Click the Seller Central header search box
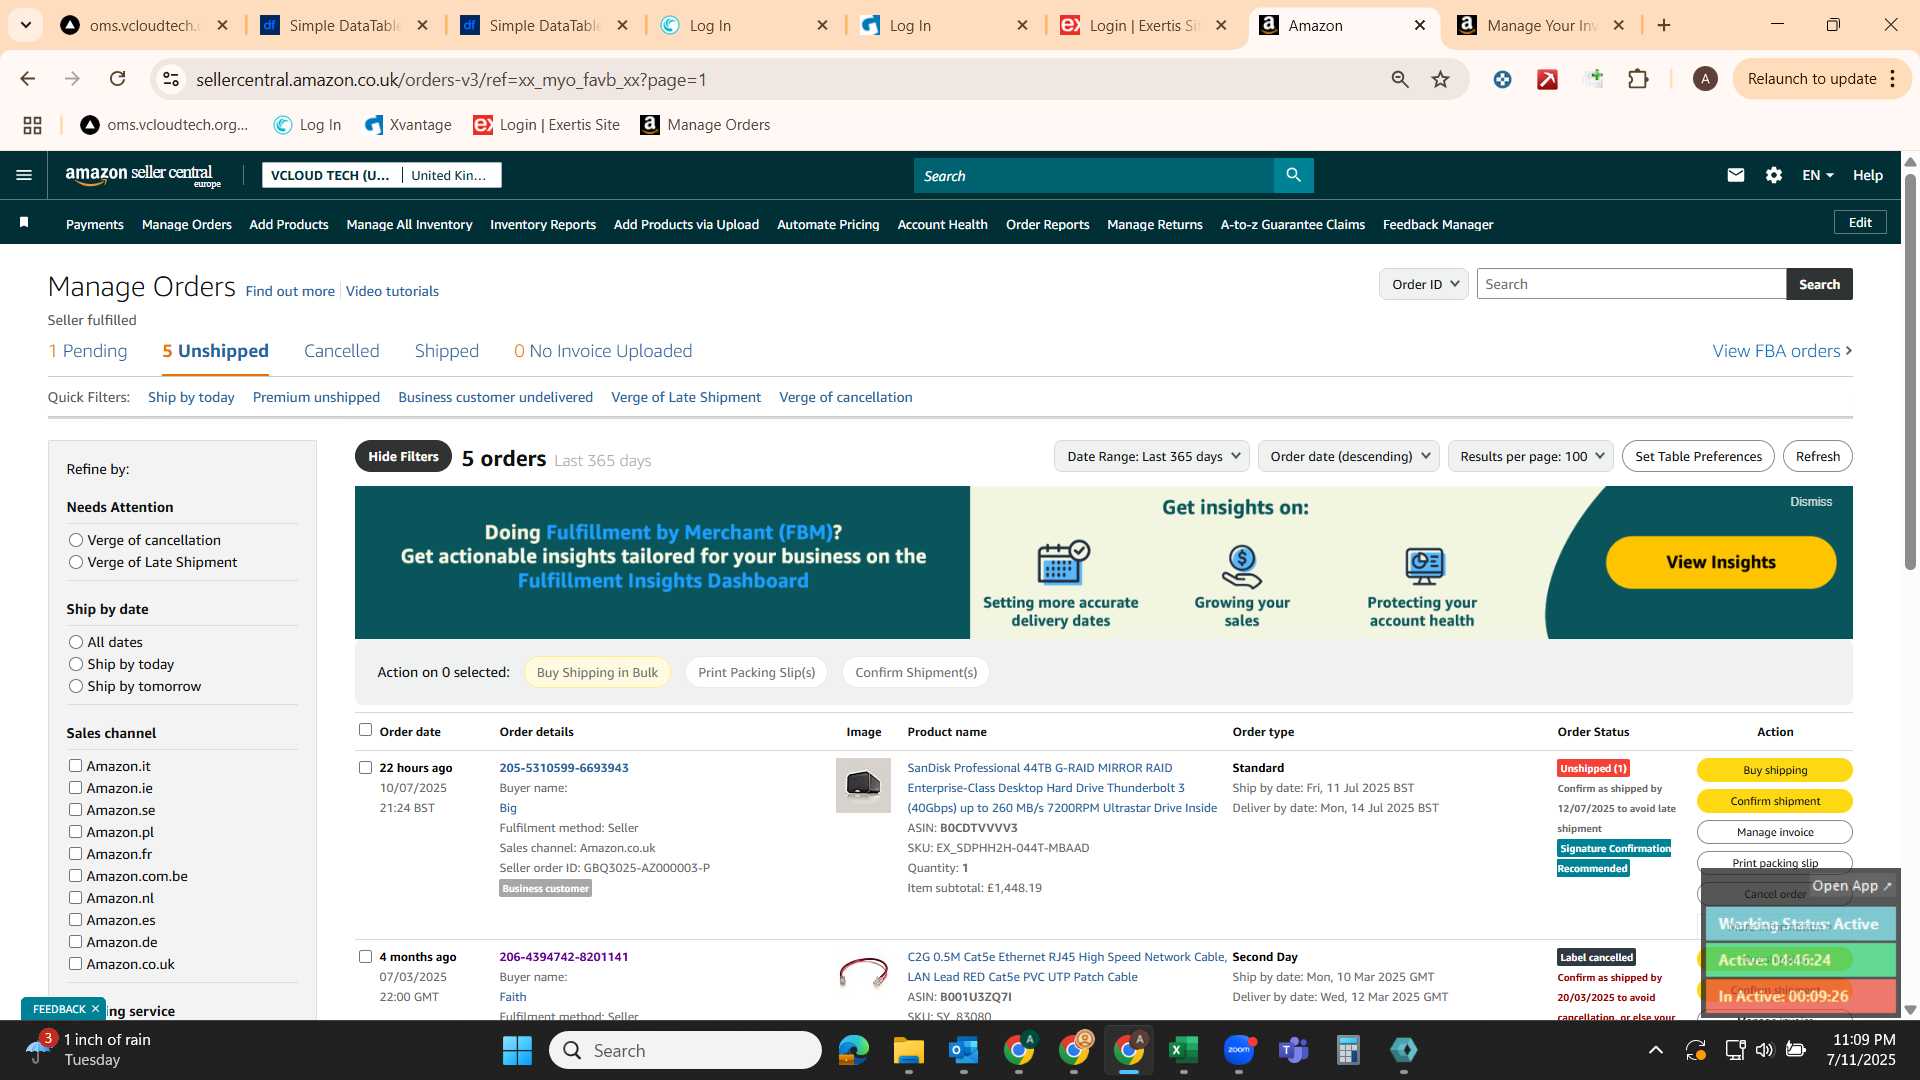This screenshot has height=1080, width=1920. tap(1093, 175)
